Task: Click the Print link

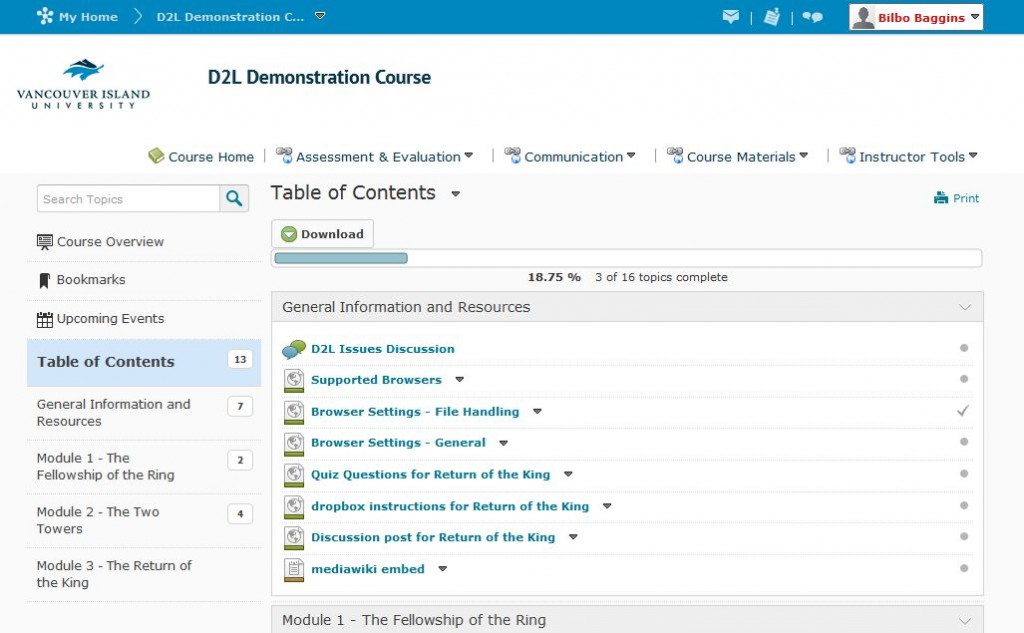Action: pos(965,199)
